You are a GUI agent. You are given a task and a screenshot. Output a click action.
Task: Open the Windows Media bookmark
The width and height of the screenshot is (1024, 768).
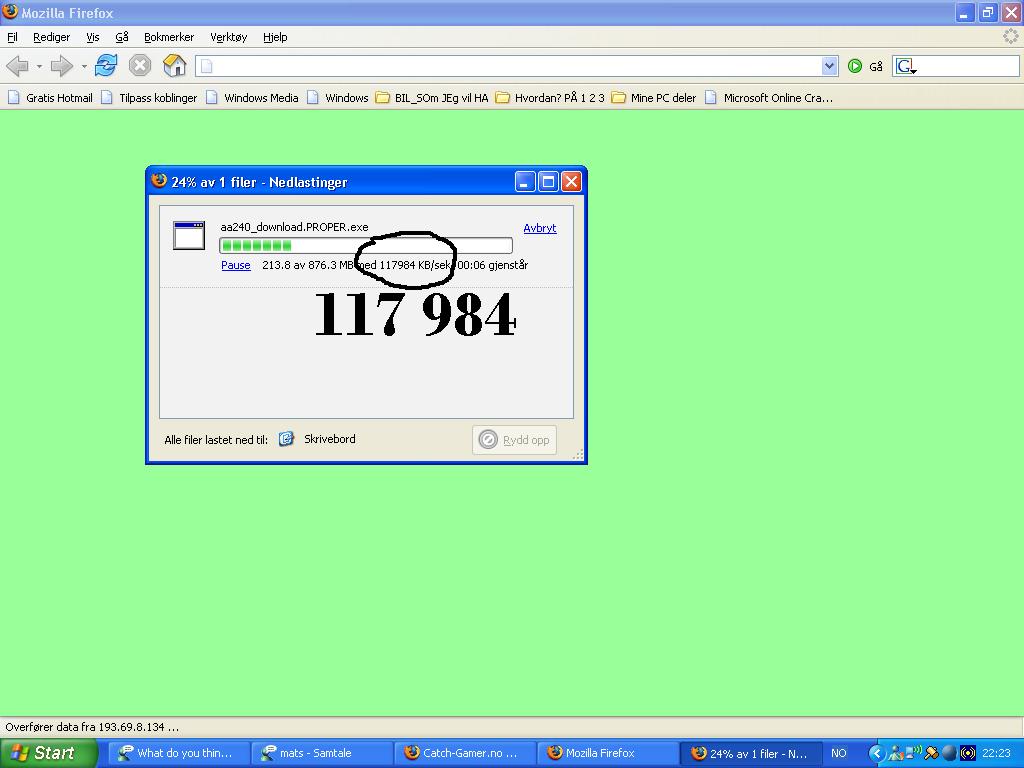pyautogui.click(x=252, y=98)
